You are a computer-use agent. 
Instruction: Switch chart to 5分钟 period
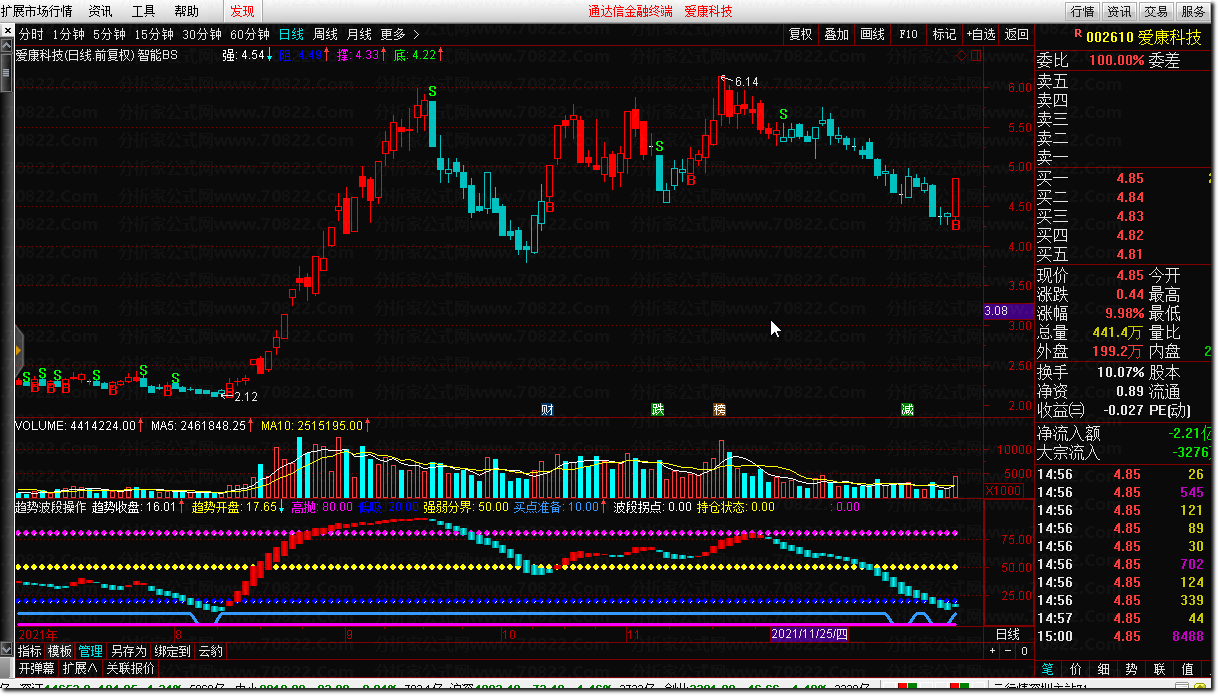tap(109, 34)
